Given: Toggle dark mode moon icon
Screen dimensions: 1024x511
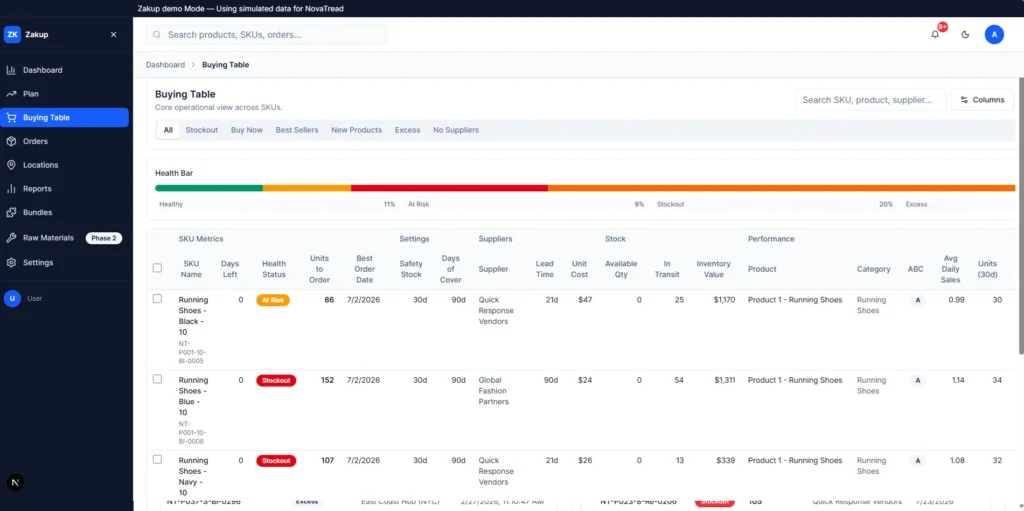Looking at the screenshot, I should point(965,35).
